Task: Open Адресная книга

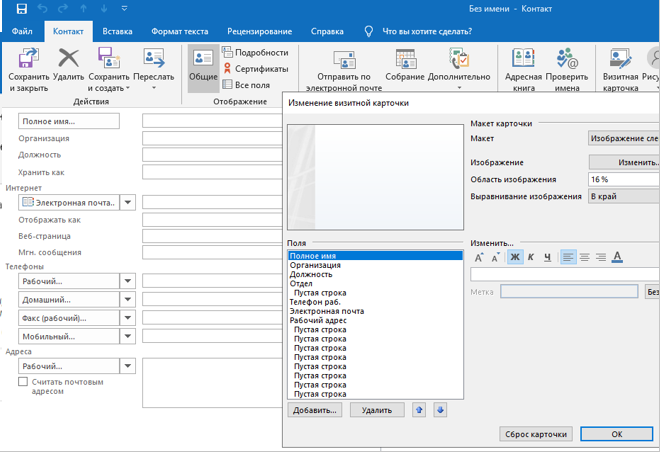Action: [523, 69]
